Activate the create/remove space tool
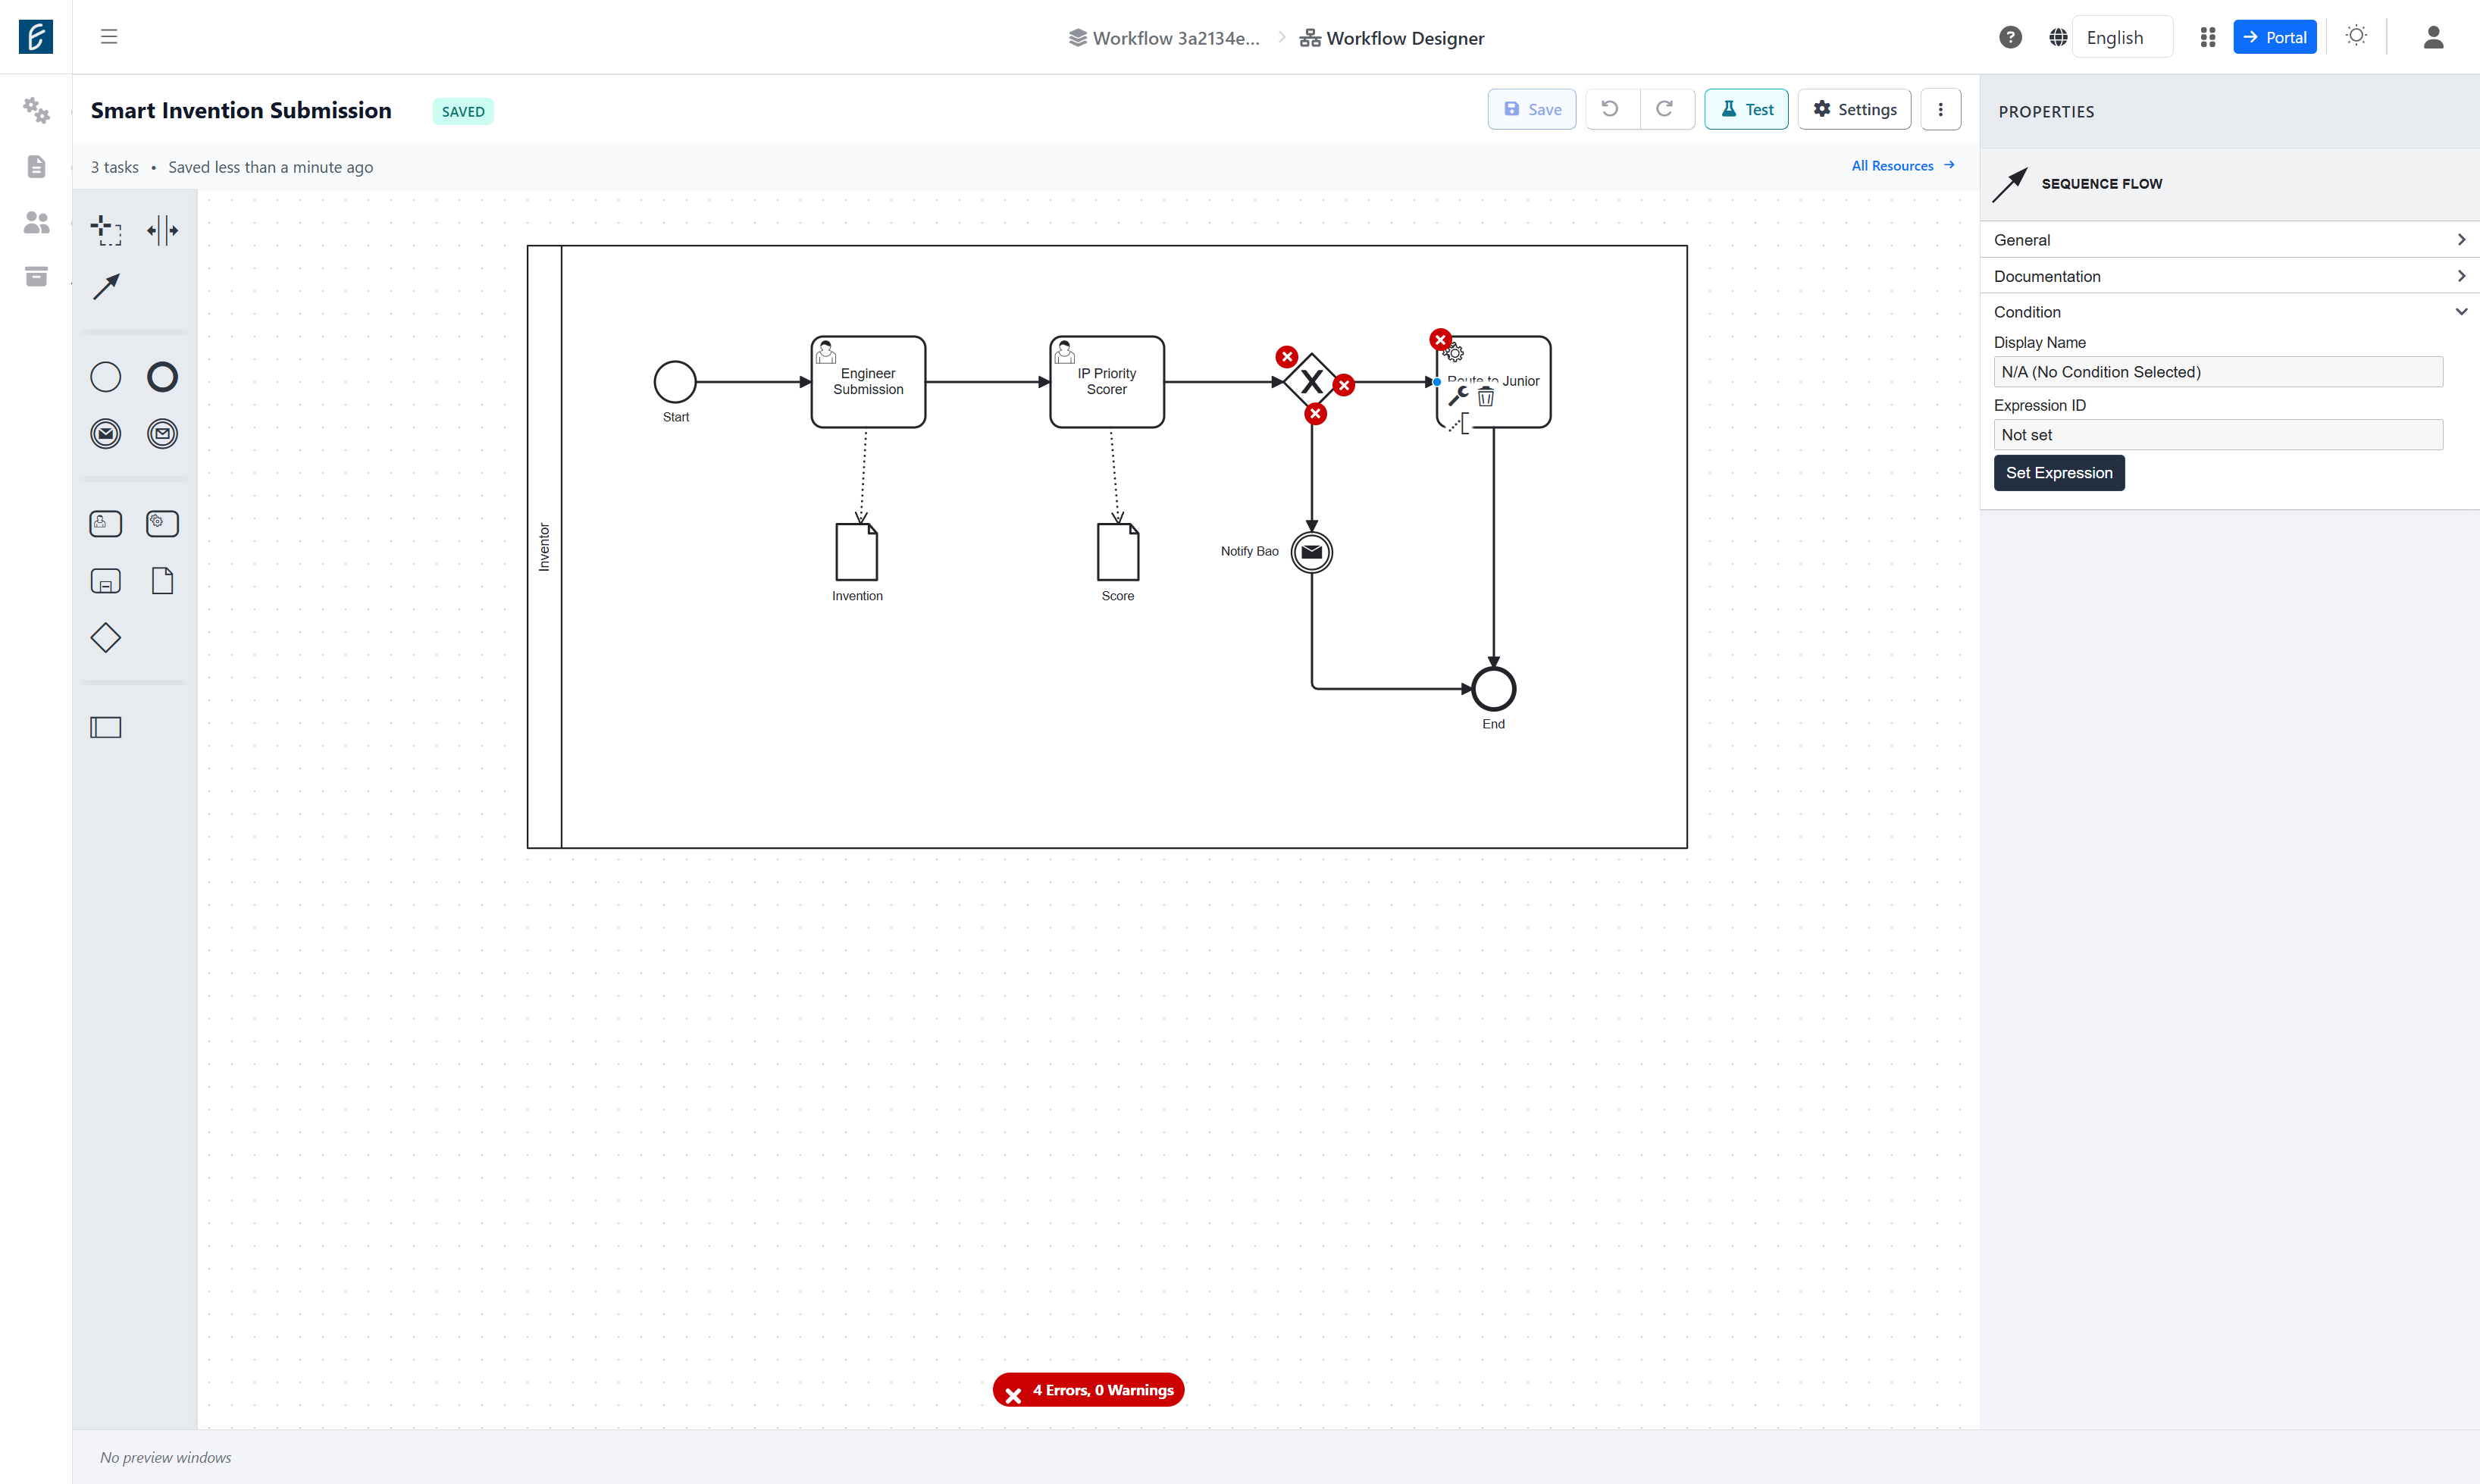The width and height of the screenshot is (2480, 1484). pyautogui.click(x=162, y=230)
